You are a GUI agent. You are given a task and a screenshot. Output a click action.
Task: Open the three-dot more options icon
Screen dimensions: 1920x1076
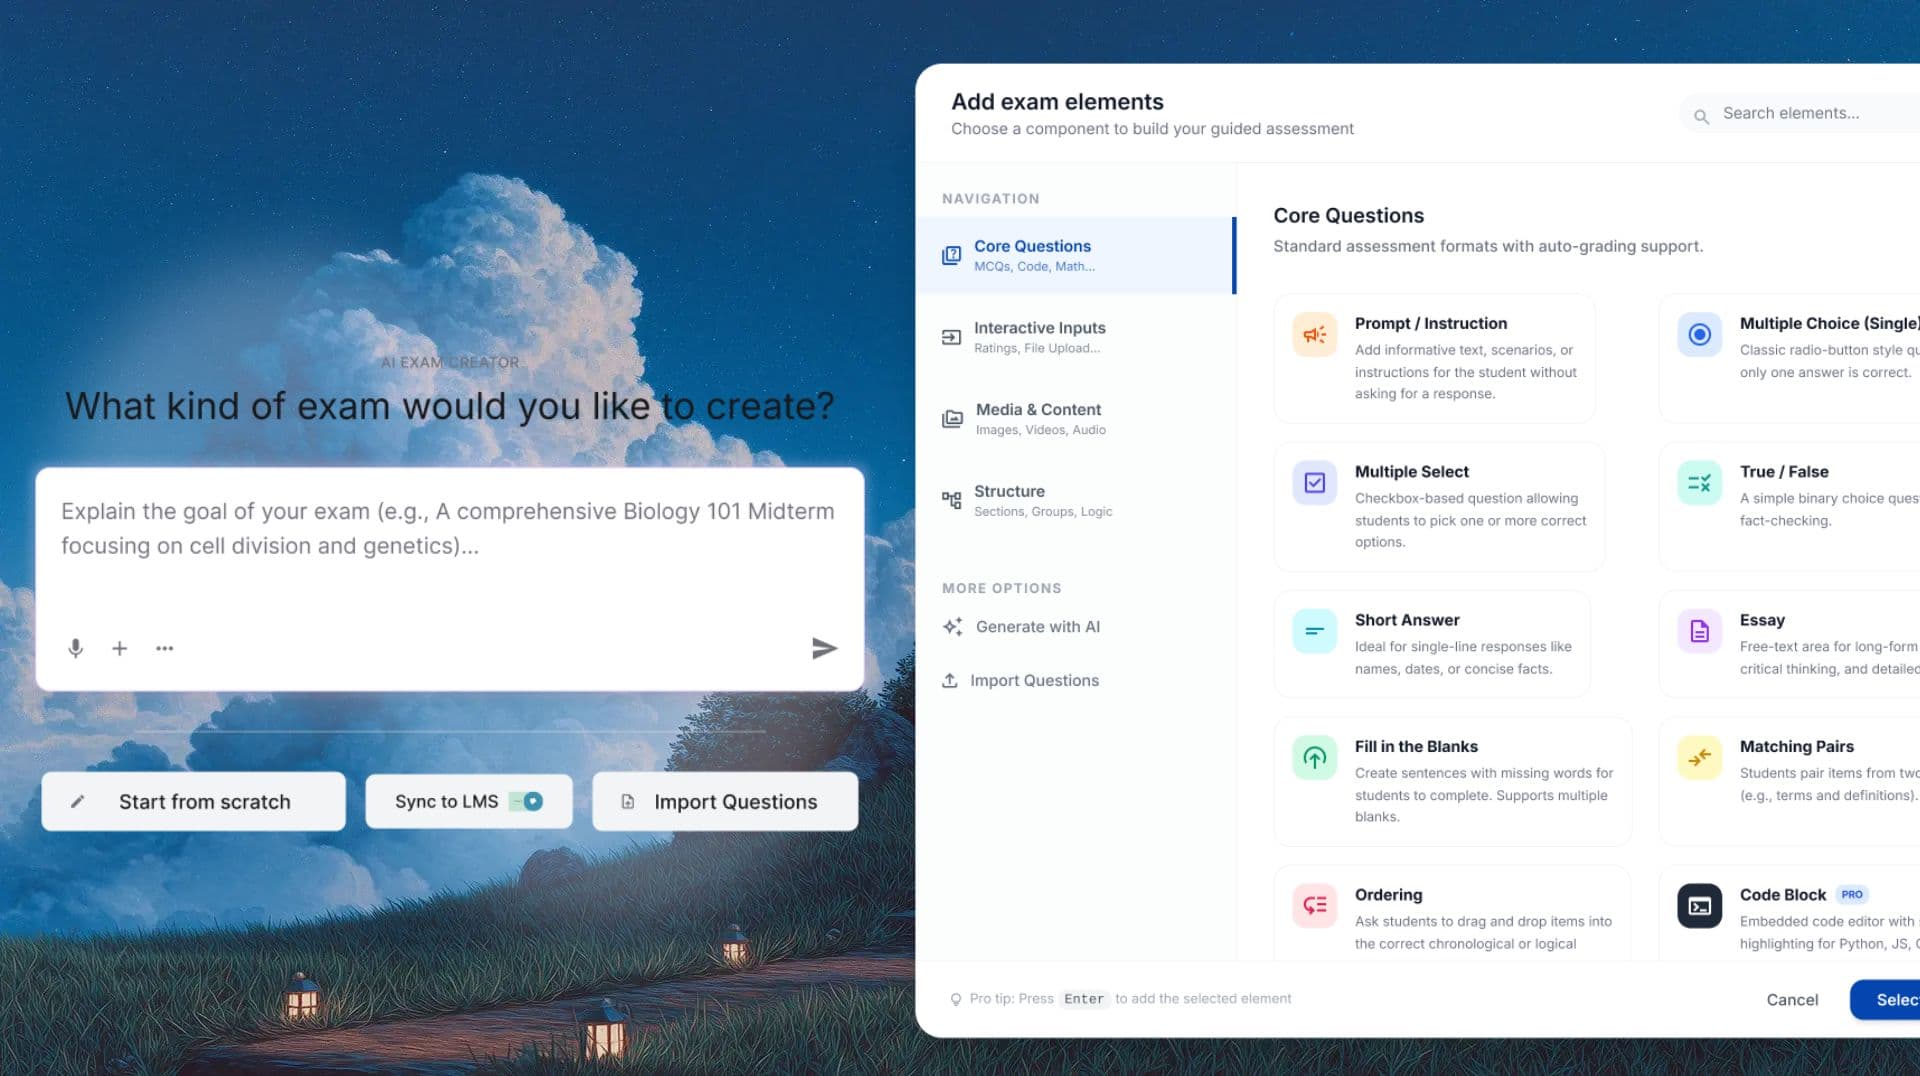pos(165,648)
